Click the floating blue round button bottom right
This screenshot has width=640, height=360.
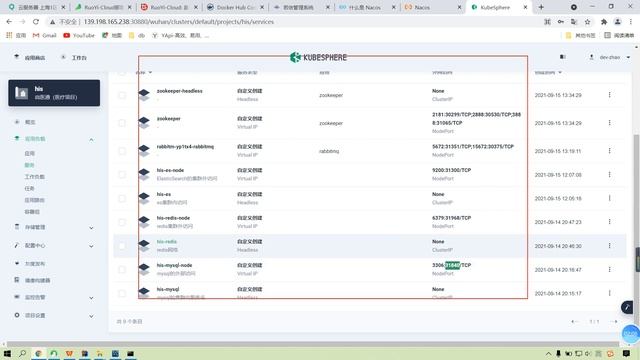631,334
